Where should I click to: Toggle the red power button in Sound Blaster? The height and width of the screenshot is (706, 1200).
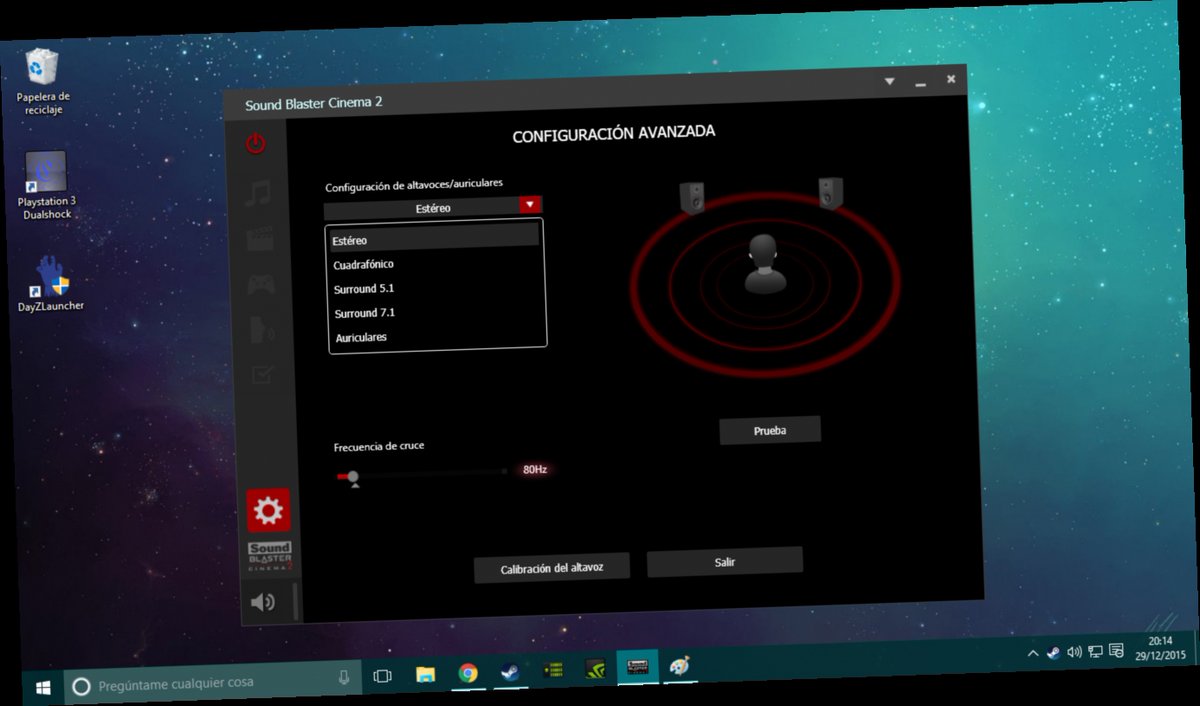point(256,143)
